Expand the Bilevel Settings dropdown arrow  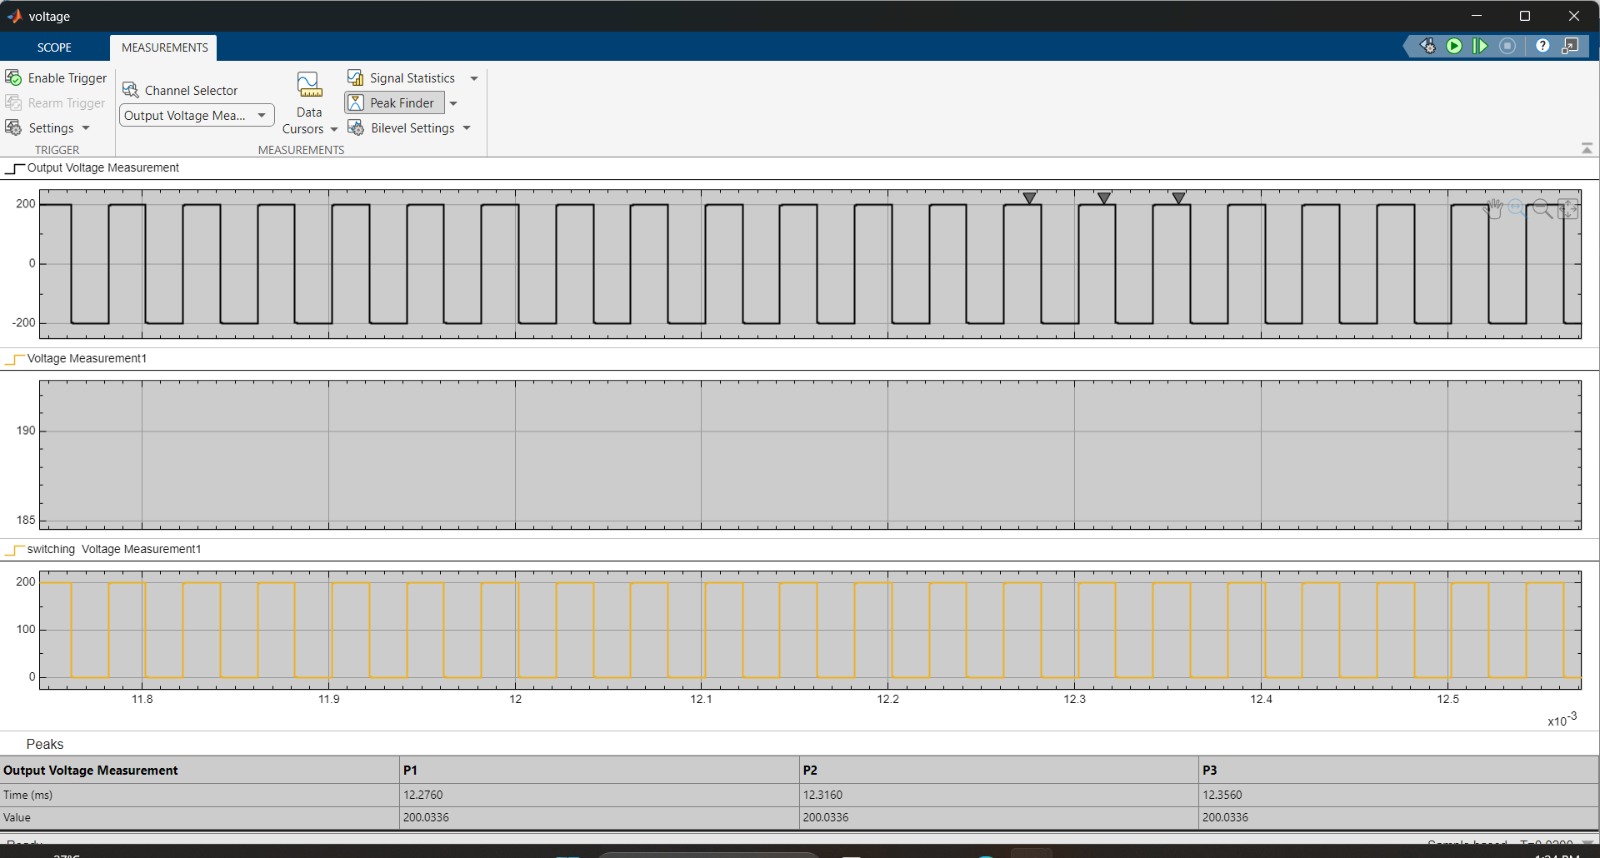click(467, 128)
